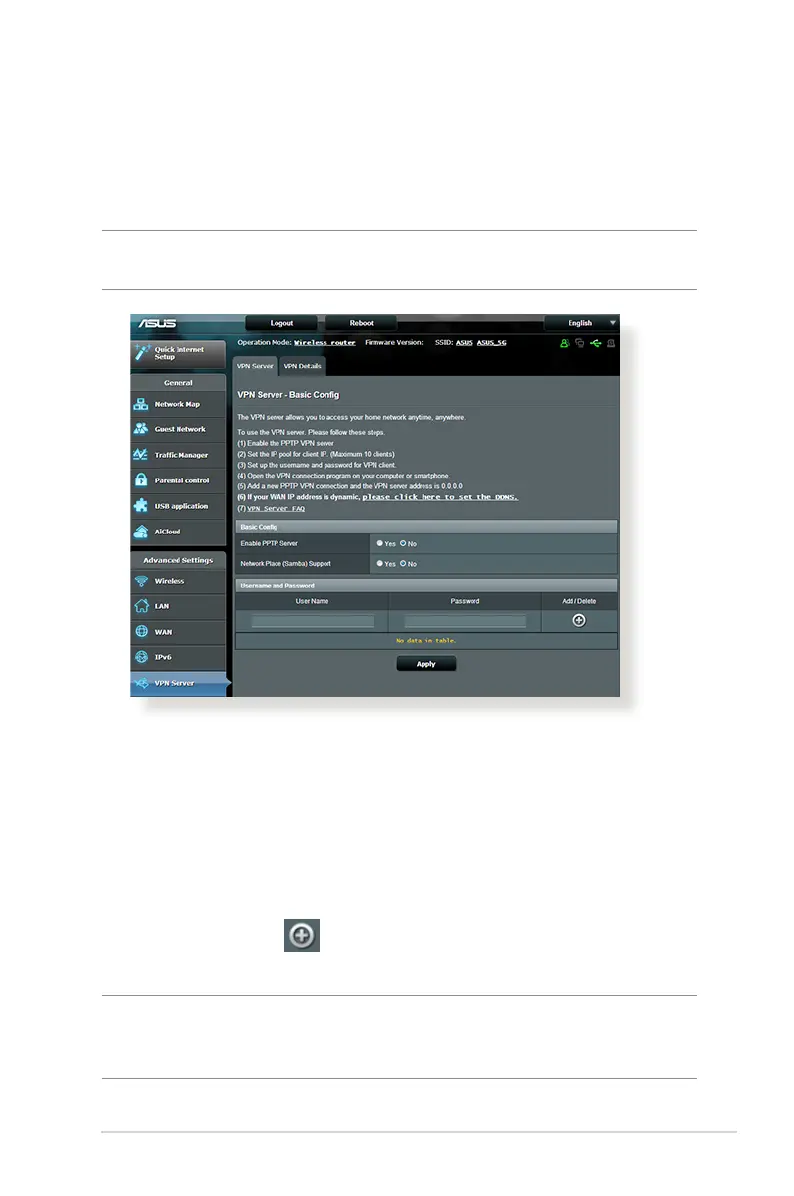This screenshot has height=1196, width=794.
Task: Open LAN settings
Action: tap(178, 606)
